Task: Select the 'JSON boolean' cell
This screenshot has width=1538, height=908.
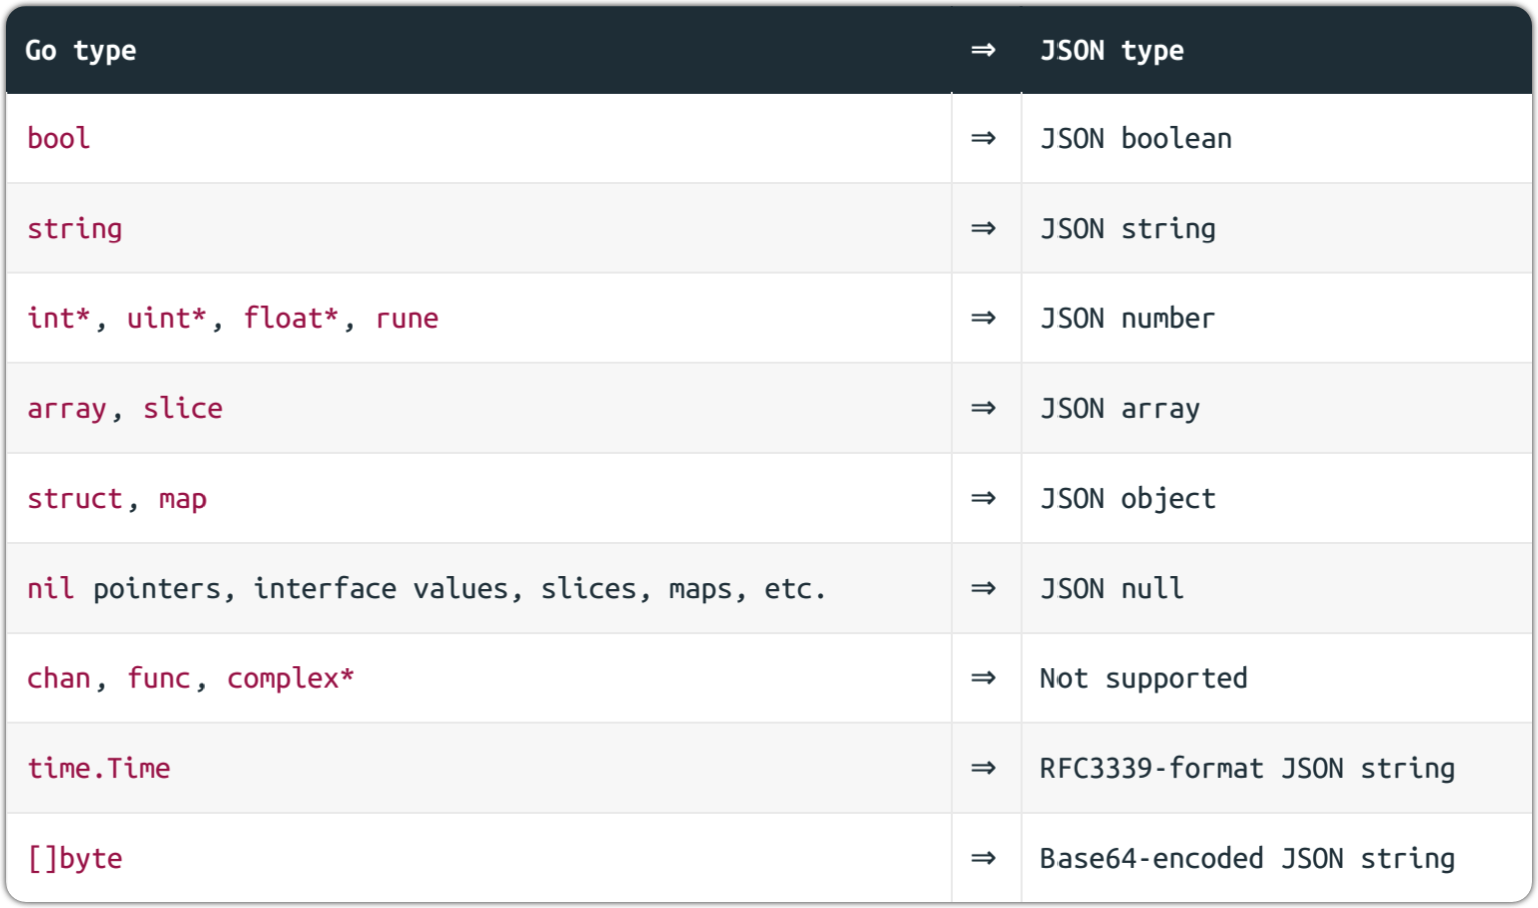Action: click(1276, 138)
